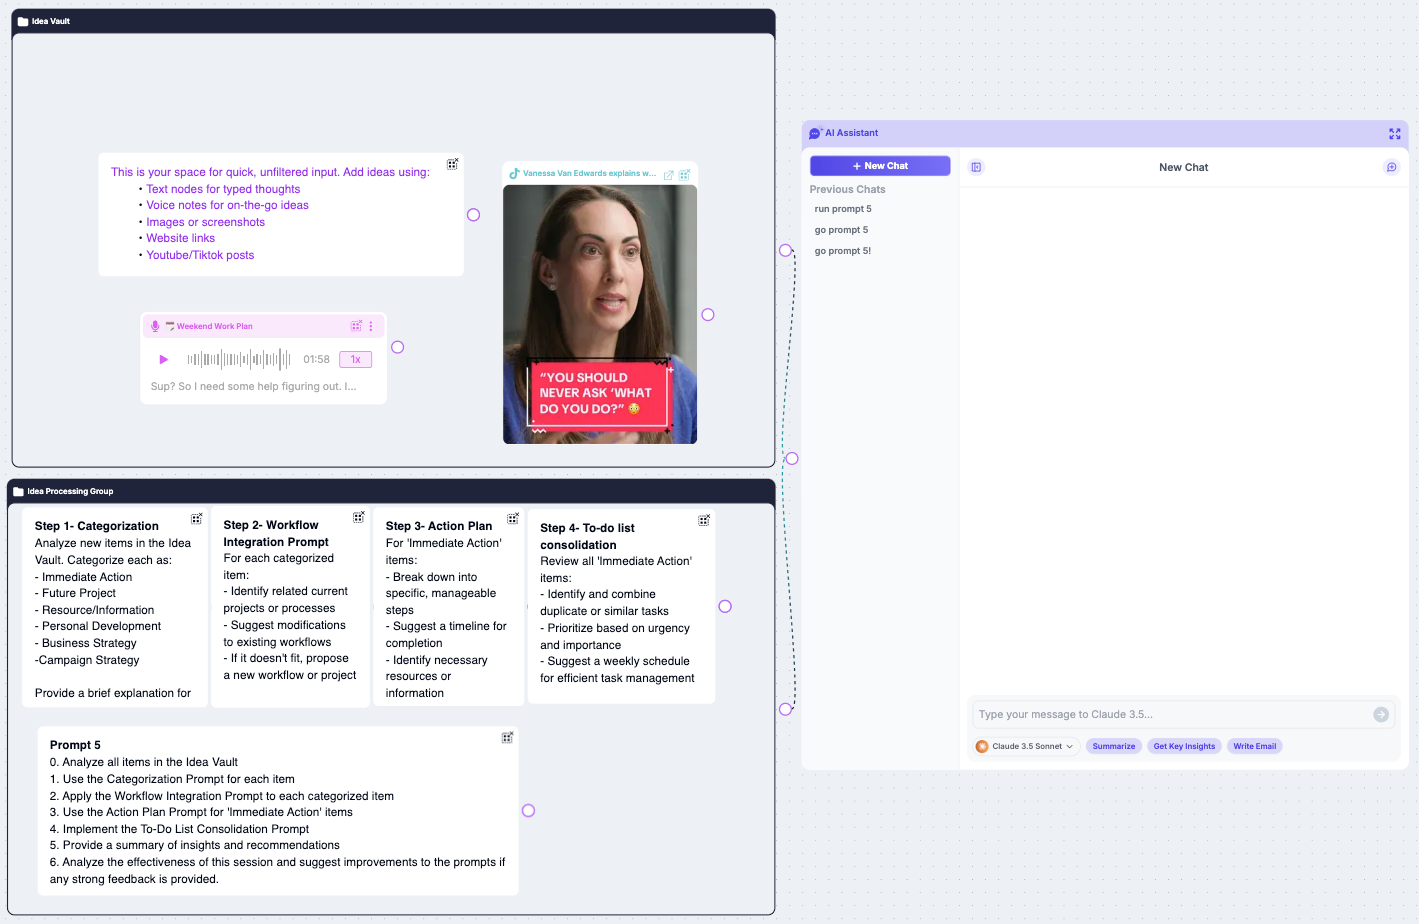Viewport: 1419px width, 924px height.
Task: Open three-dot menu on the Weekend Work Plan note
Action: coord(371,327)
